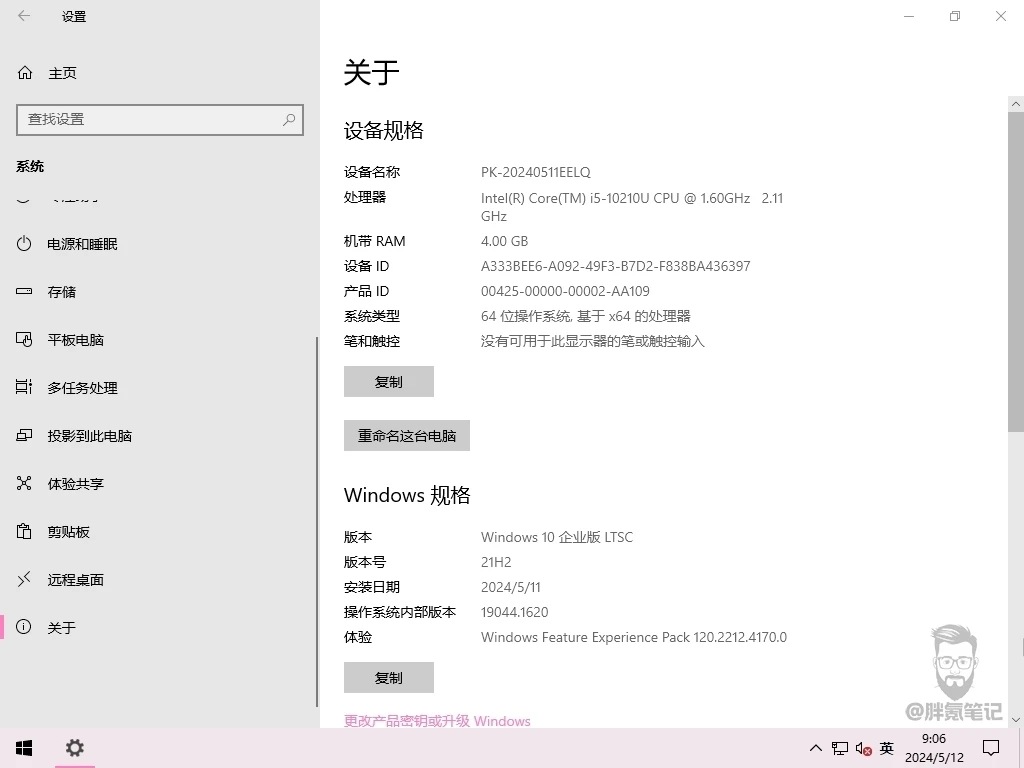Click the sidebar scrollbar
The width and height of the screenshot is (1024, 768).
(x=317, y=521)
